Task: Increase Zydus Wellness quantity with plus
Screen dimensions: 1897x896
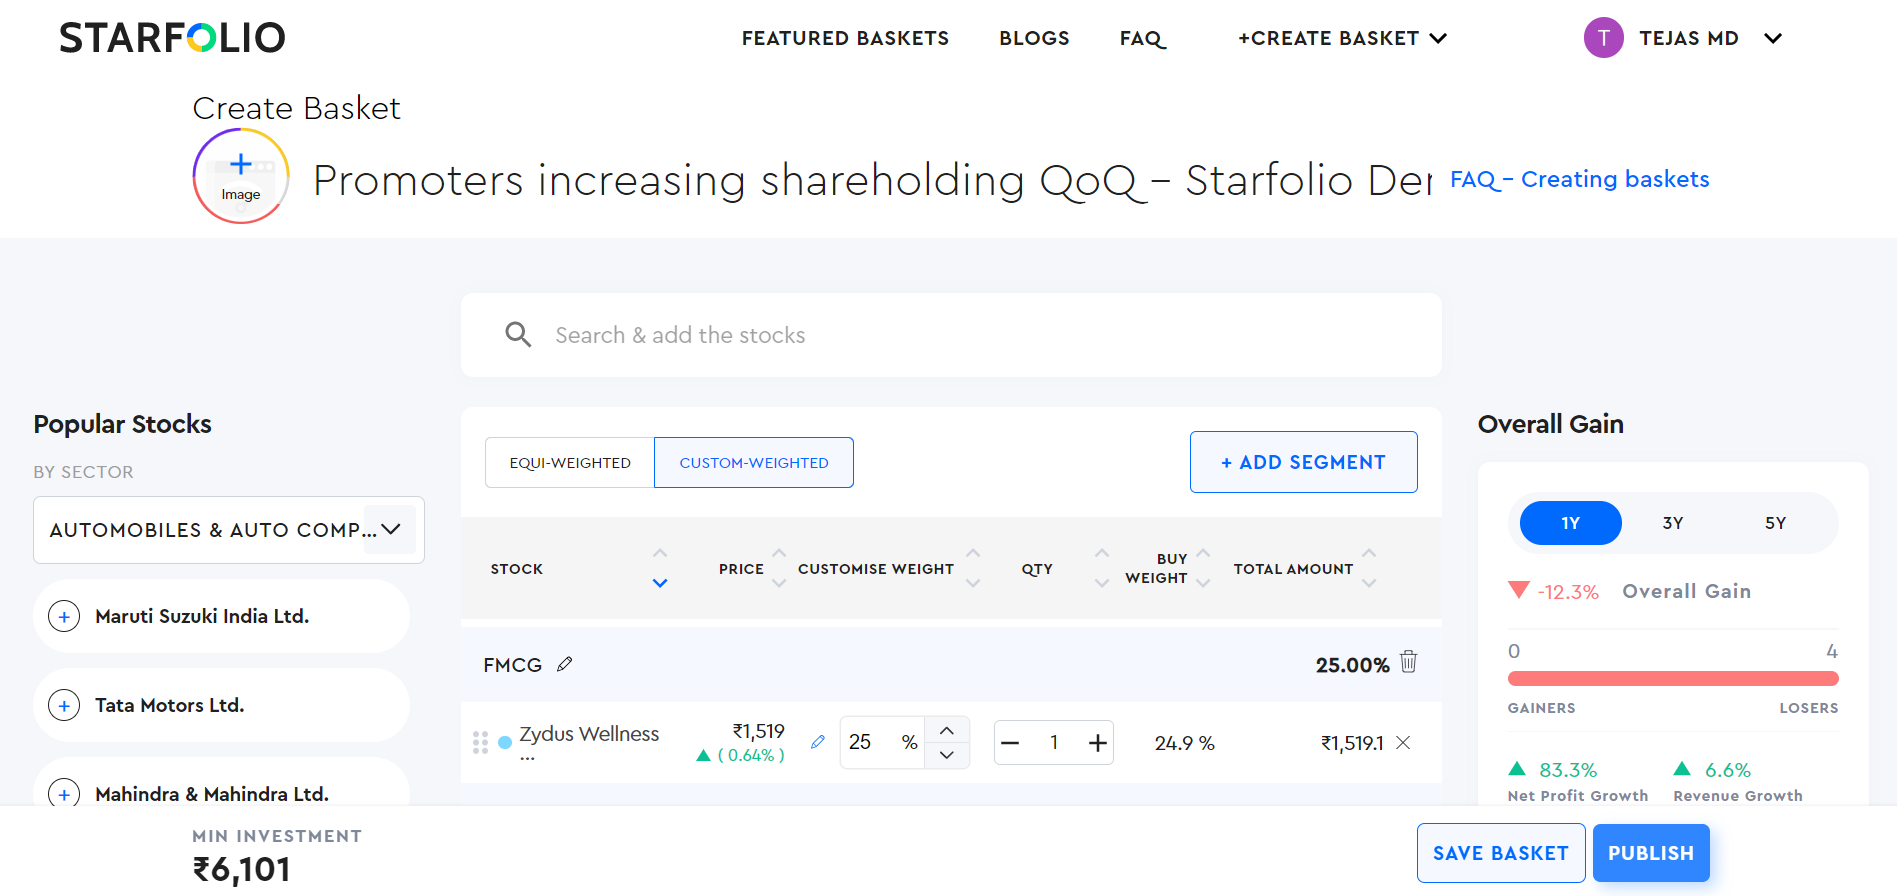Action: (1098, 743)
